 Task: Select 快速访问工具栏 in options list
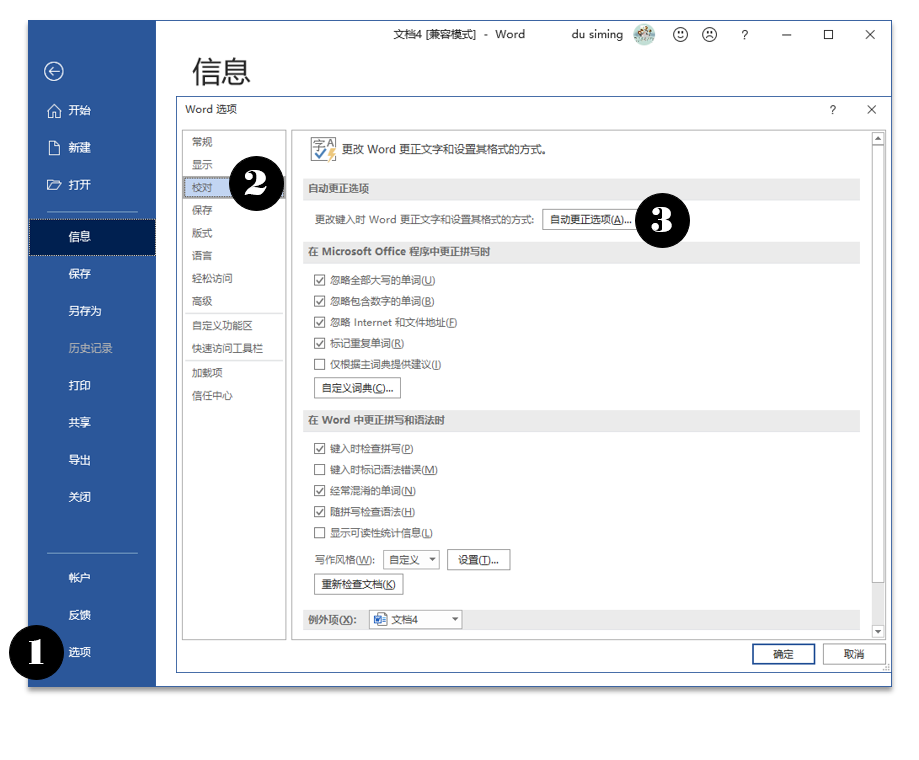click(x=234, y=349)
